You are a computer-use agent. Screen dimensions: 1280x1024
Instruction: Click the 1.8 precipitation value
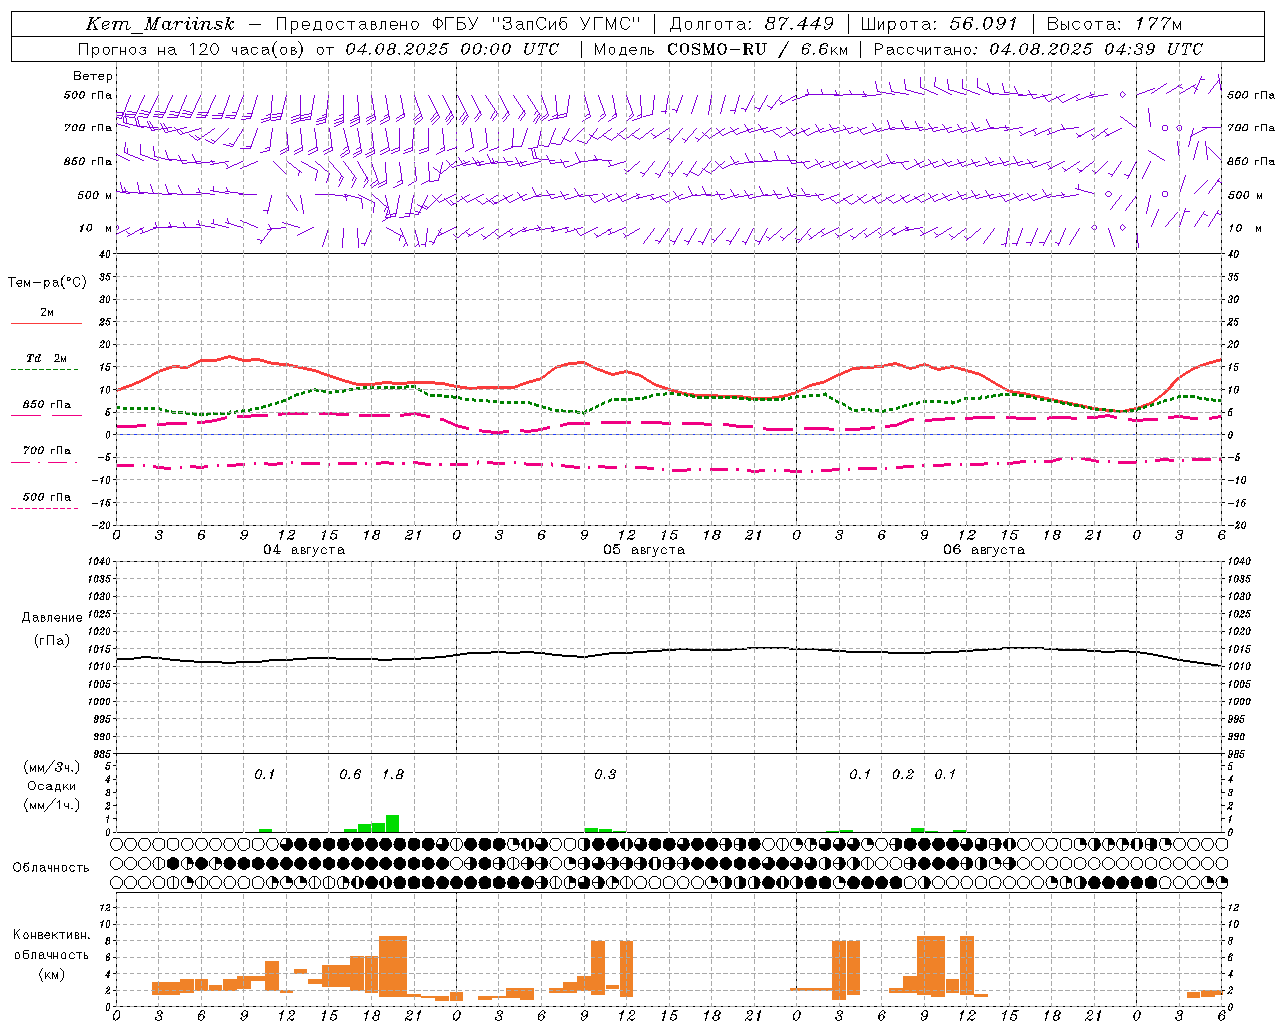[393, 775]
